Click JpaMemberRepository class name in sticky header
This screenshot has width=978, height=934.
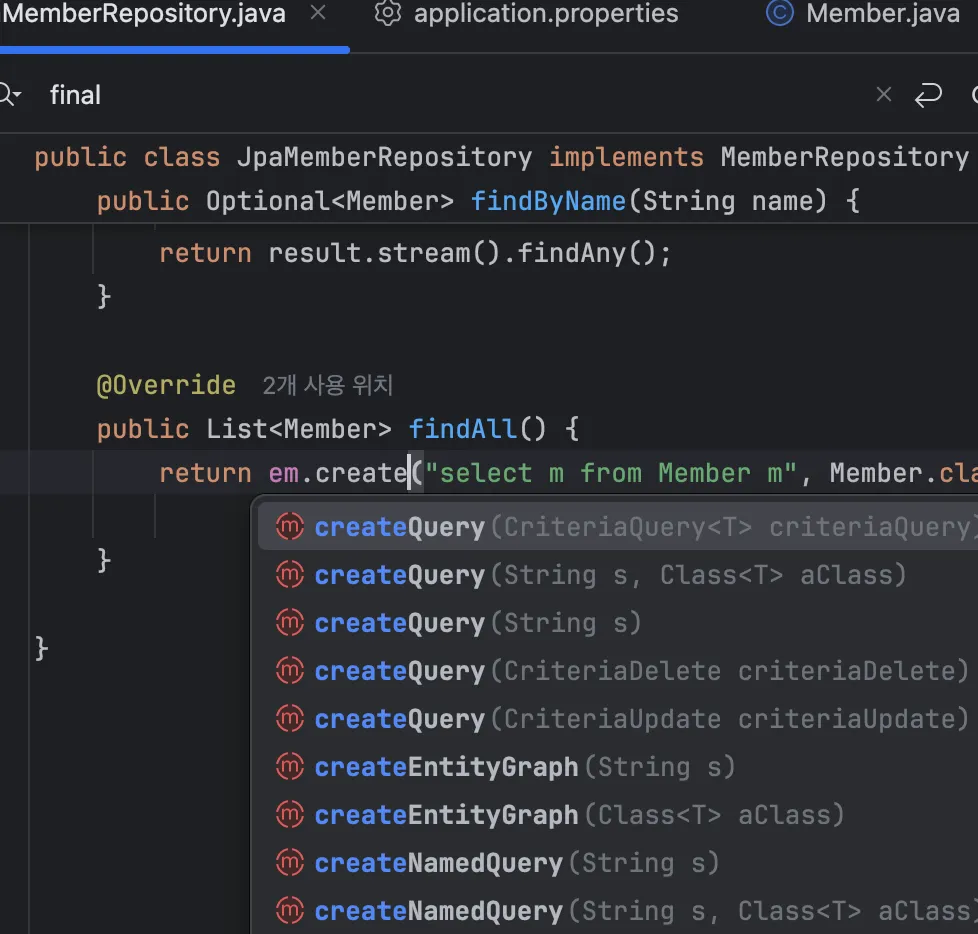tap(385, 157)
